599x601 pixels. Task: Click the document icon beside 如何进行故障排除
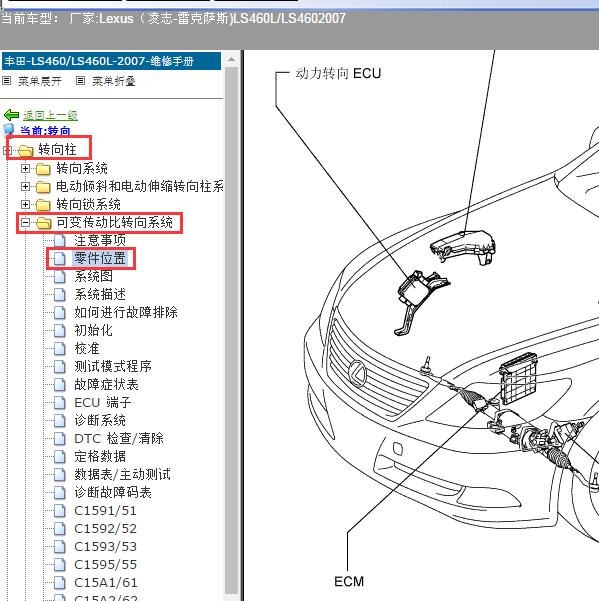(59, 312)
